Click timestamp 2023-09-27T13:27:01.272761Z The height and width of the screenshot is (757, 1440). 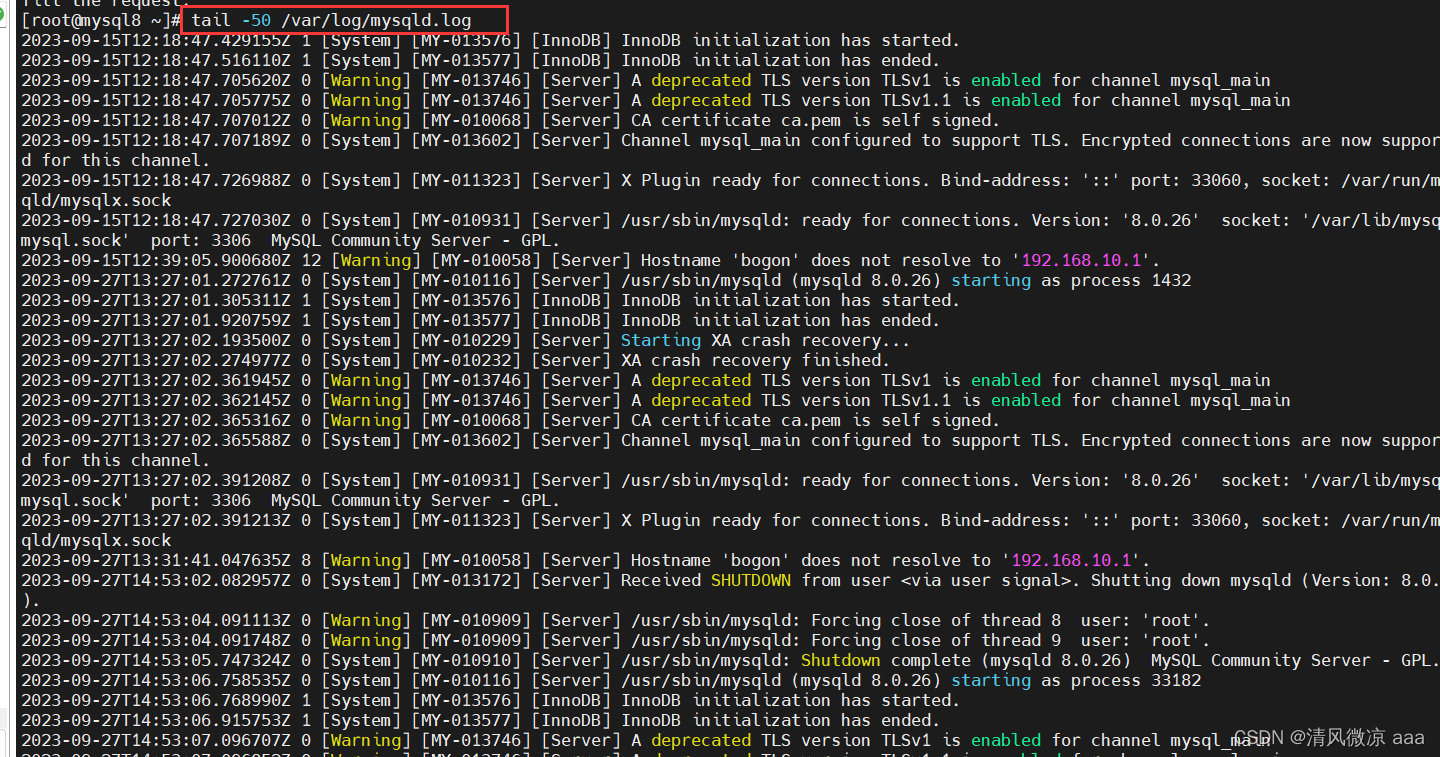(156, 280)
